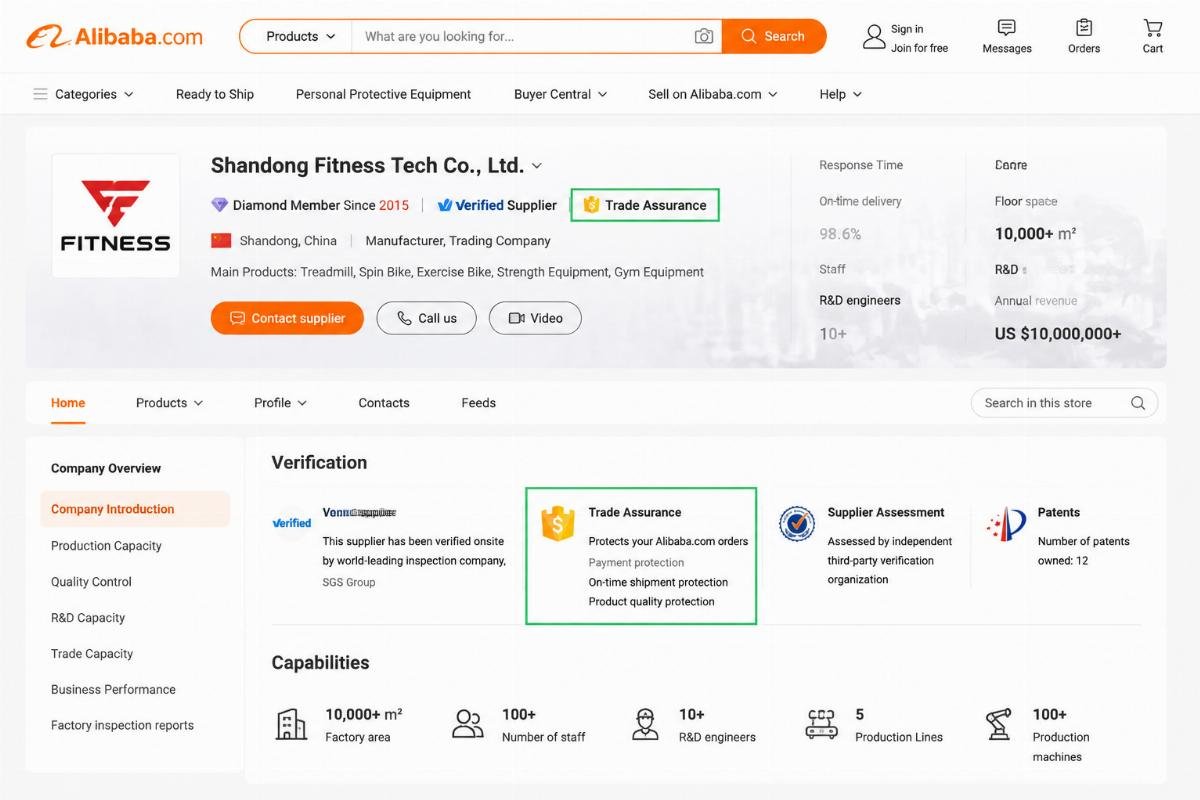1200x800 pixels.
Task: Click the SGS Group text
Action: point(349,582)
